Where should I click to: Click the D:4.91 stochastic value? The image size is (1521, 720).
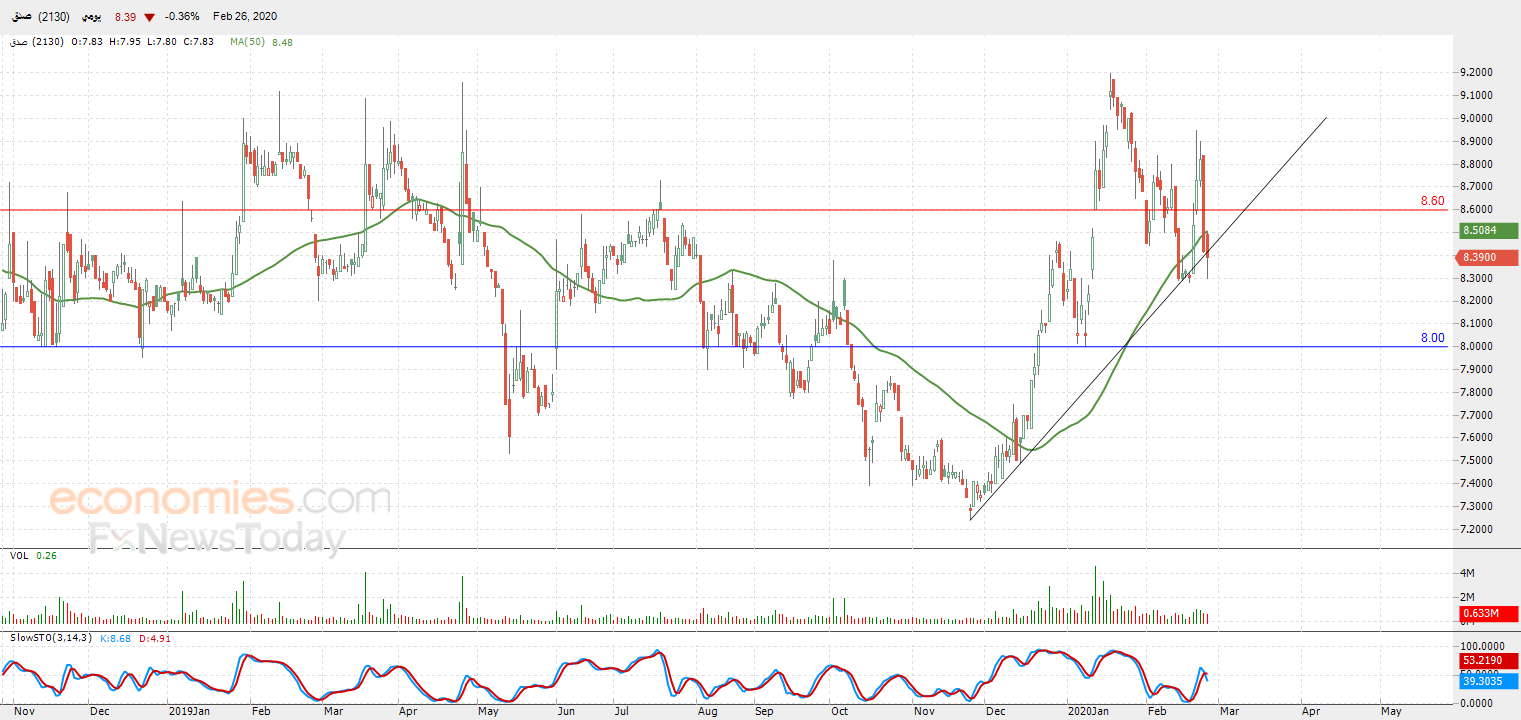pyautogui.click(x=153, y=637)
